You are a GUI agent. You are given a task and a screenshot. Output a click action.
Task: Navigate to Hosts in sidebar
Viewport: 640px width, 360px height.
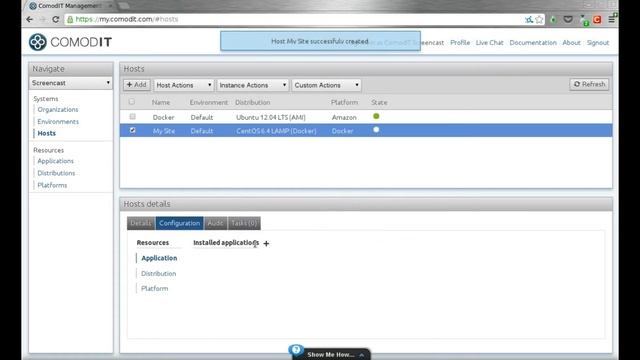[x=47, y=133]
